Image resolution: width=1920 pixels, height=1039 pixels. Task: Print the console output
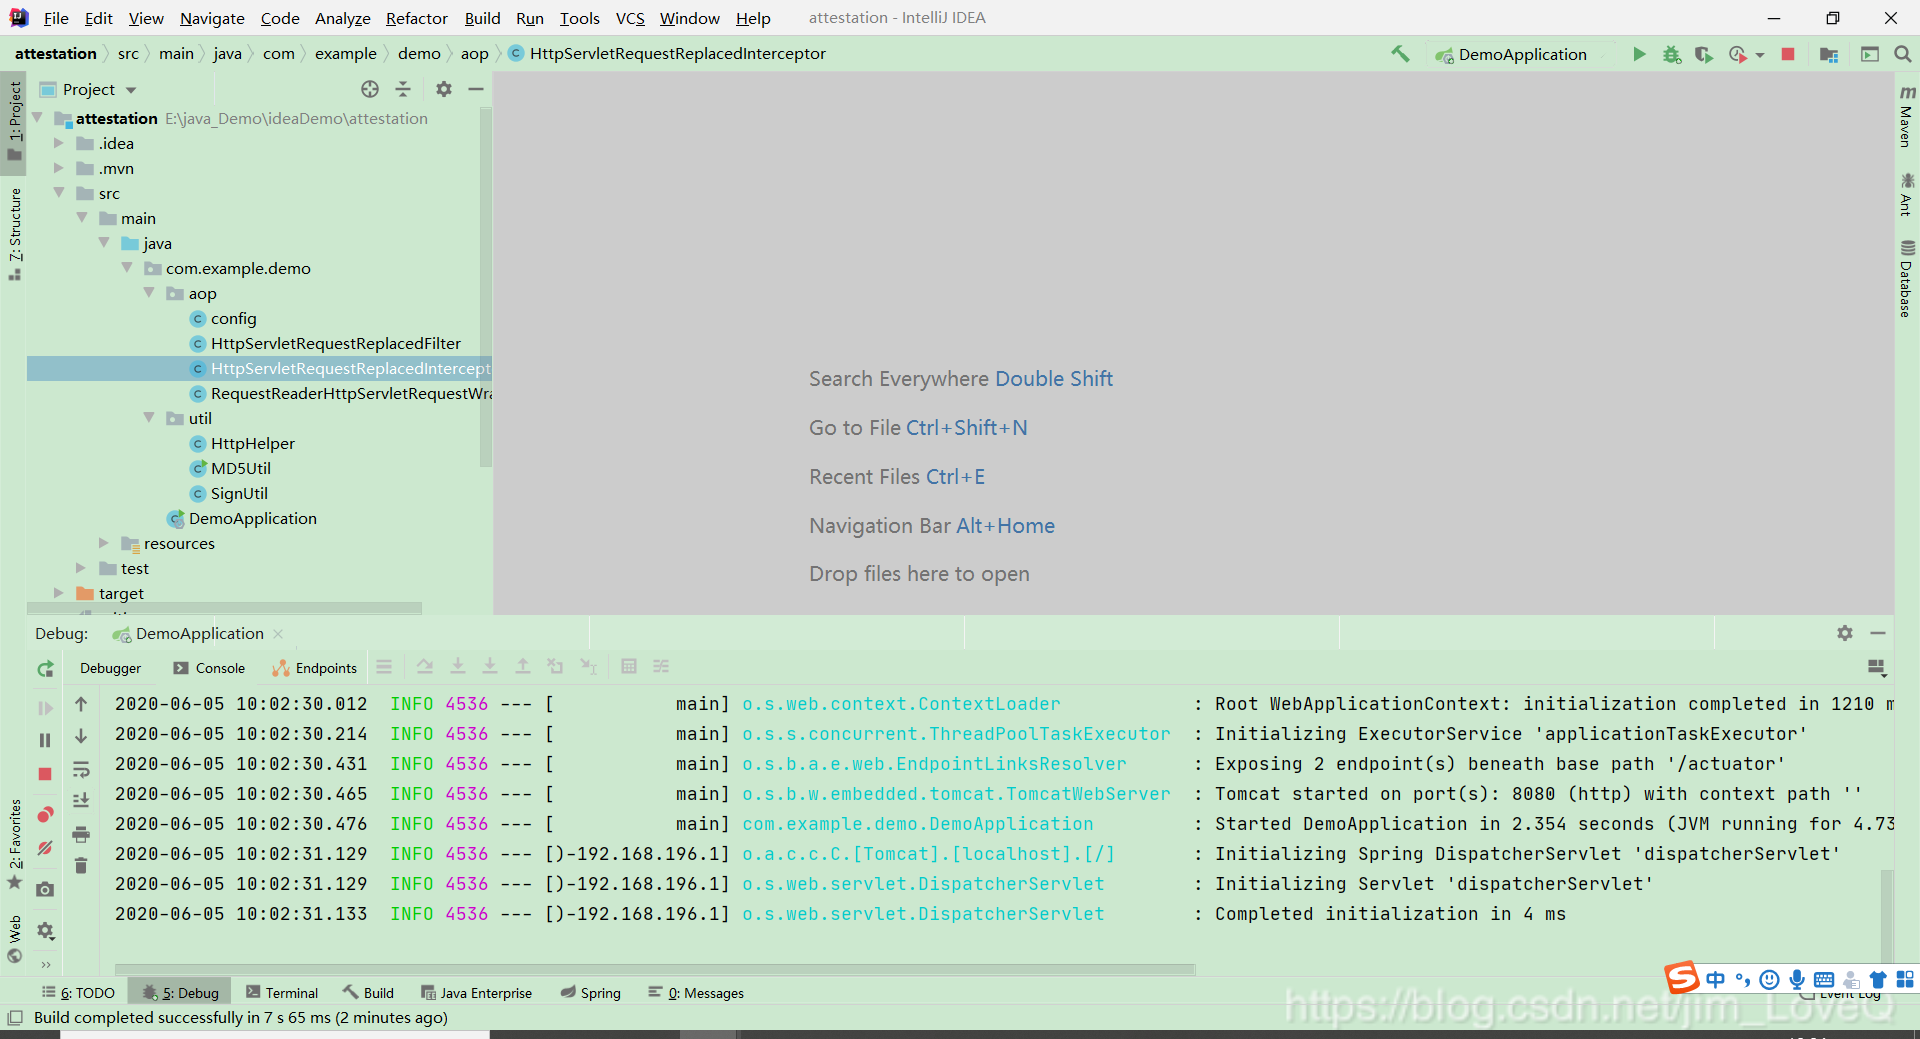(81, 834)
